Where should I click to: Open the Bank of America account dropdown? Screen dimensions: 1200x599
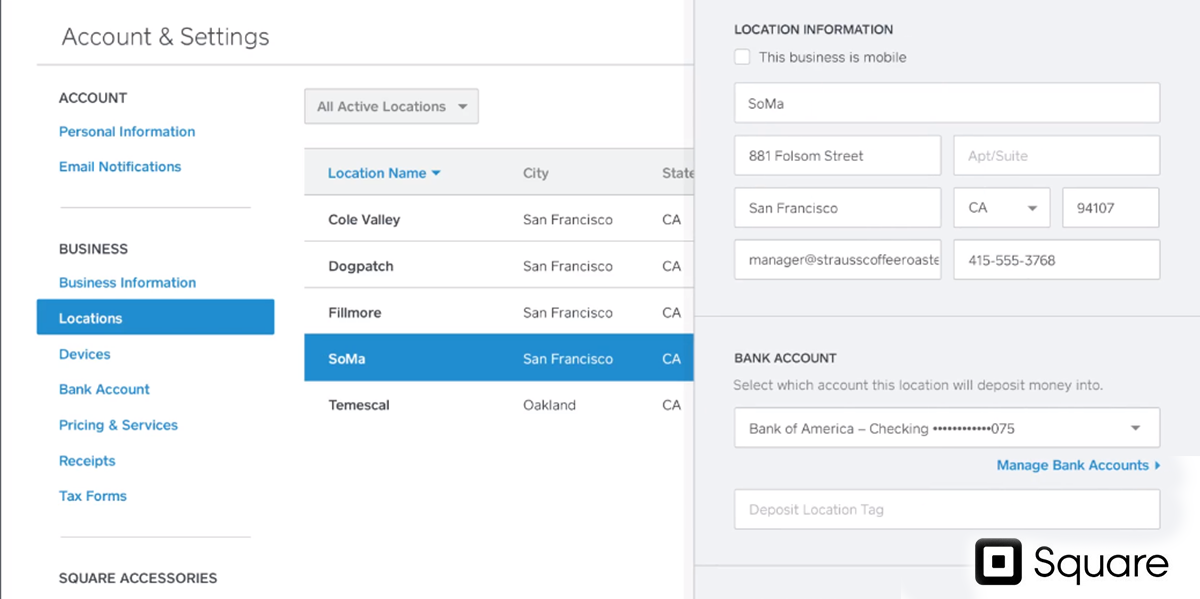click(946, 428)
